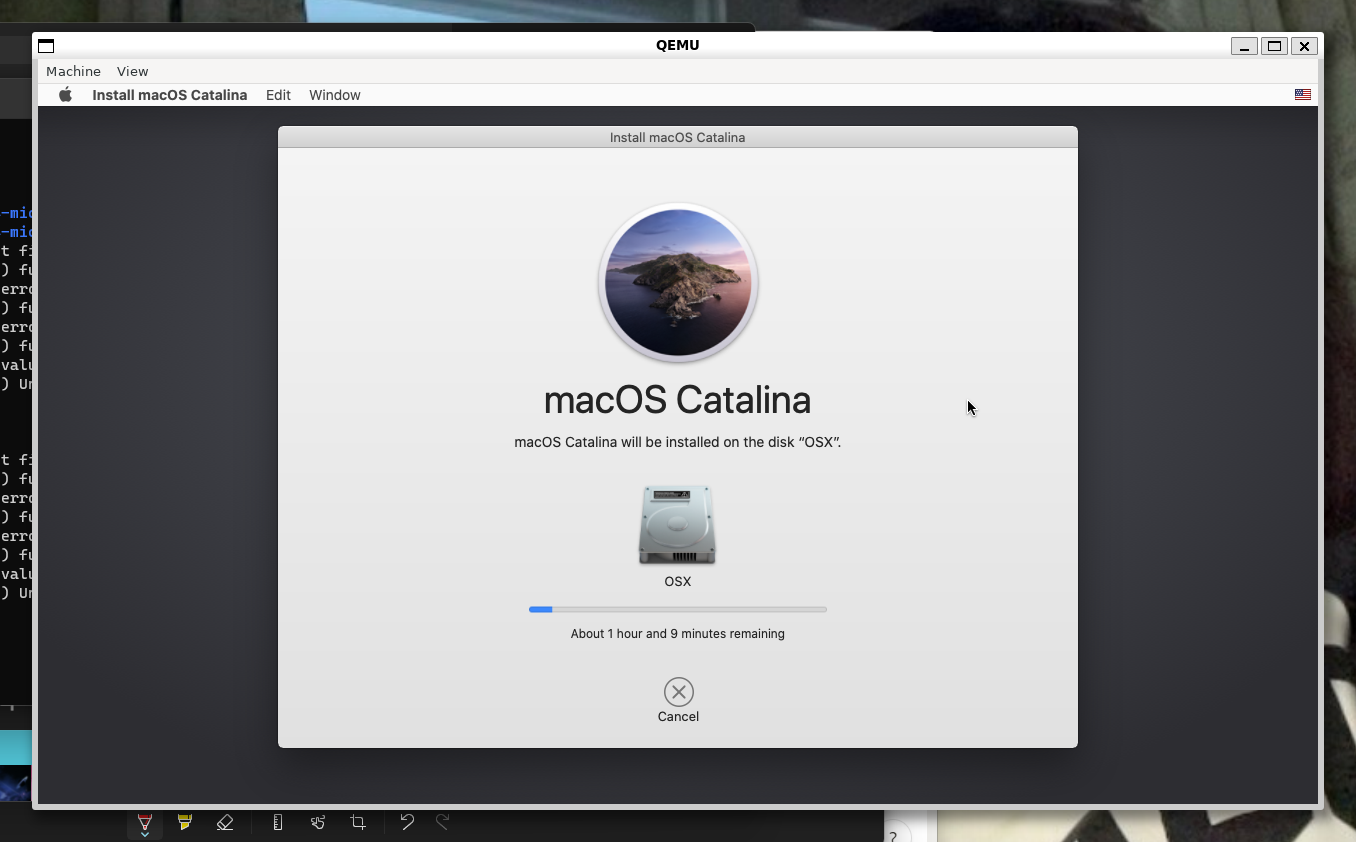
Task: Click the 'will be installed on the disk' message
Action: [677, 442]
